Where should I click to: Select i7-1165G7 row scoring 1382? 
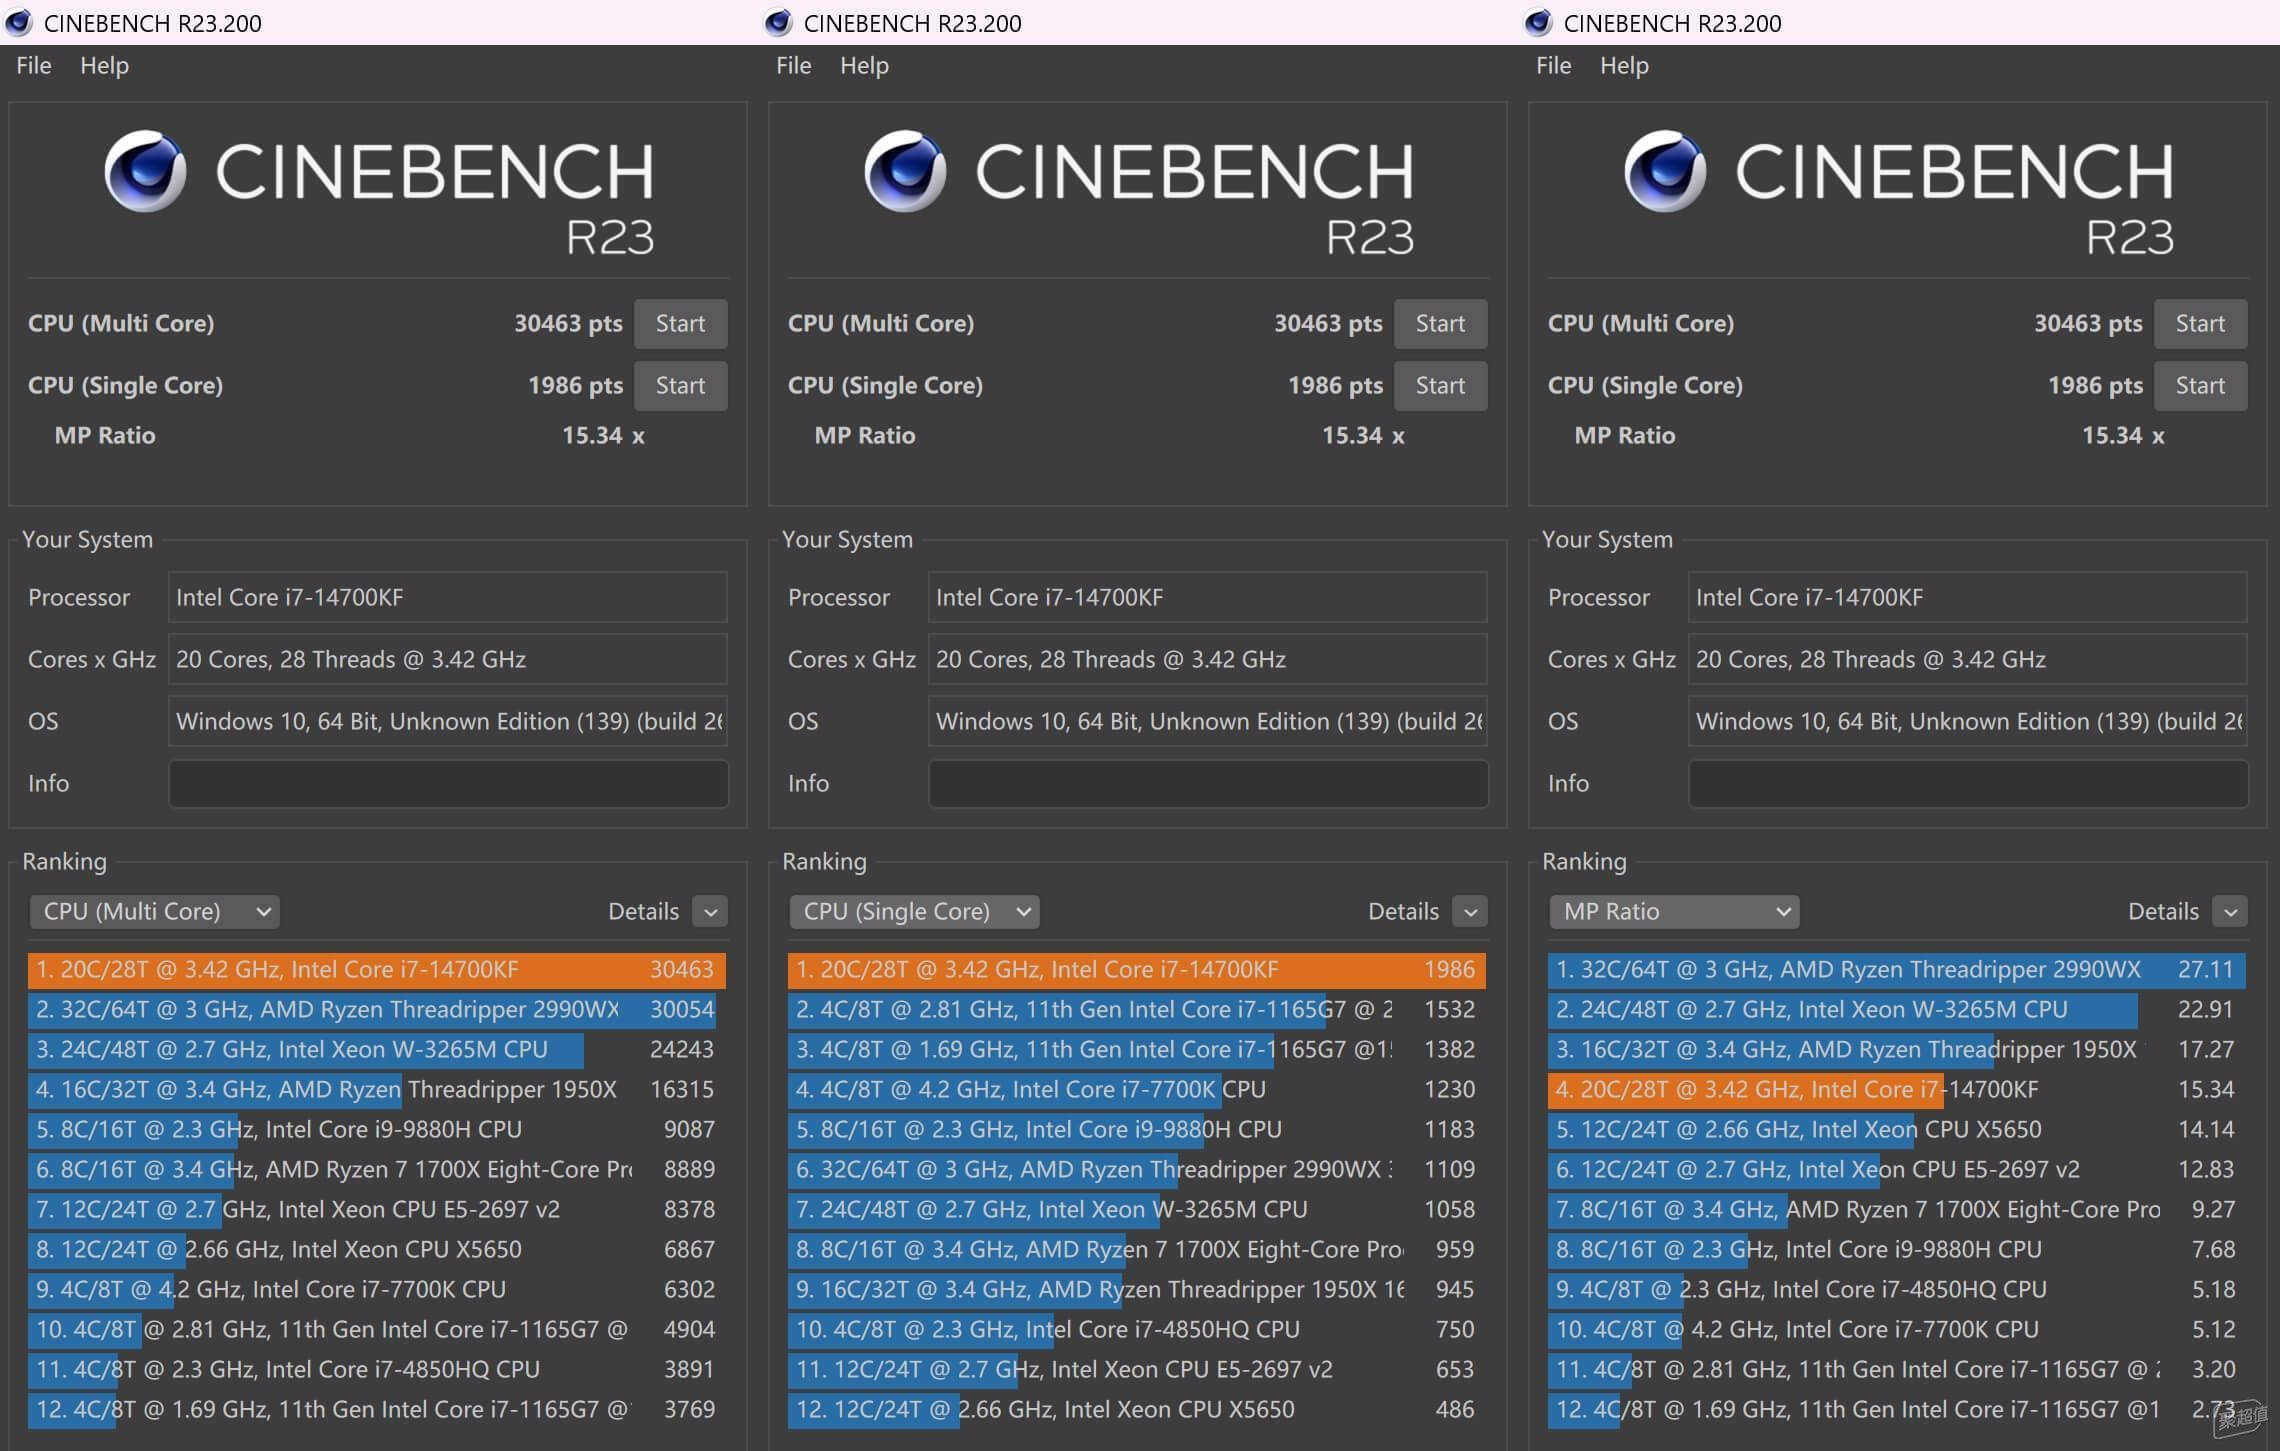(1137, 1049)
